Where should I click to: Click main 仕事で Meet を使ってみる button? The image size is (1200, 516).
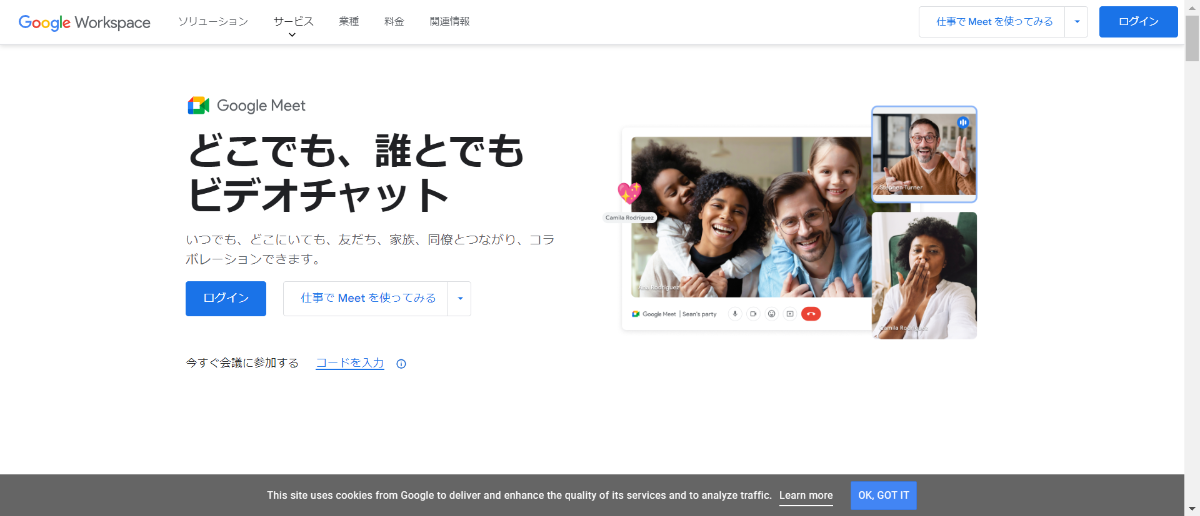pos(366,298)
